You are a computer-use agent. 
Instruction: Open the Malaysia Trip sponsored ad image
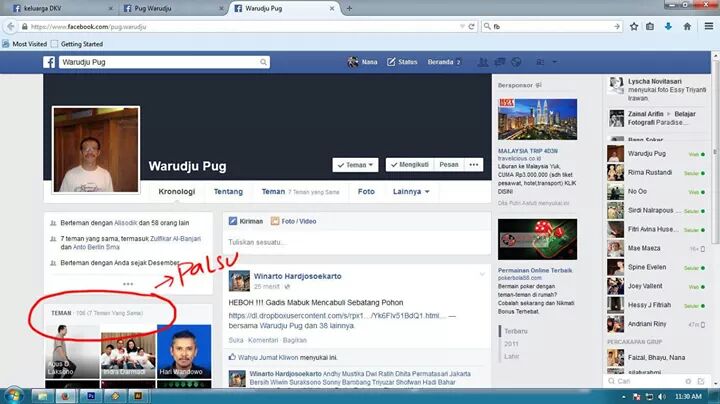[x=537, y=119]
